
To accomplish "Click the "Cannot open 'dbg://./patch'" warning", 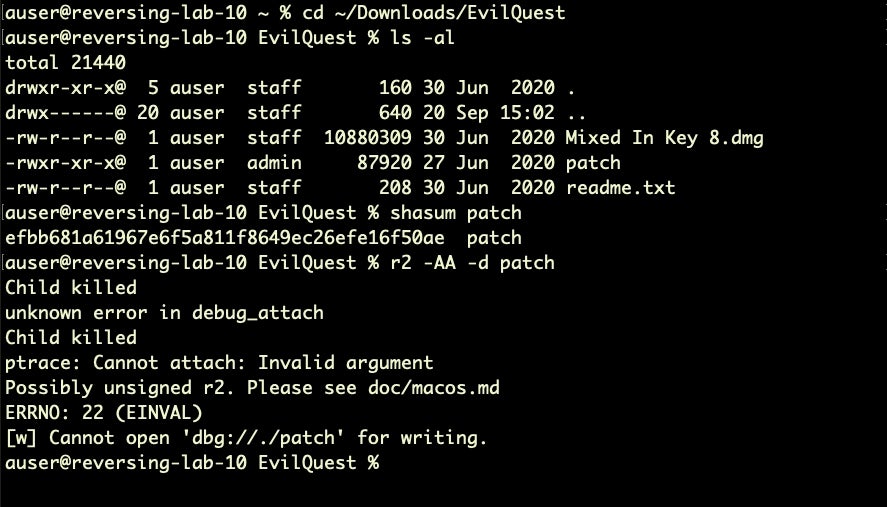I will [x=260, y=438].
